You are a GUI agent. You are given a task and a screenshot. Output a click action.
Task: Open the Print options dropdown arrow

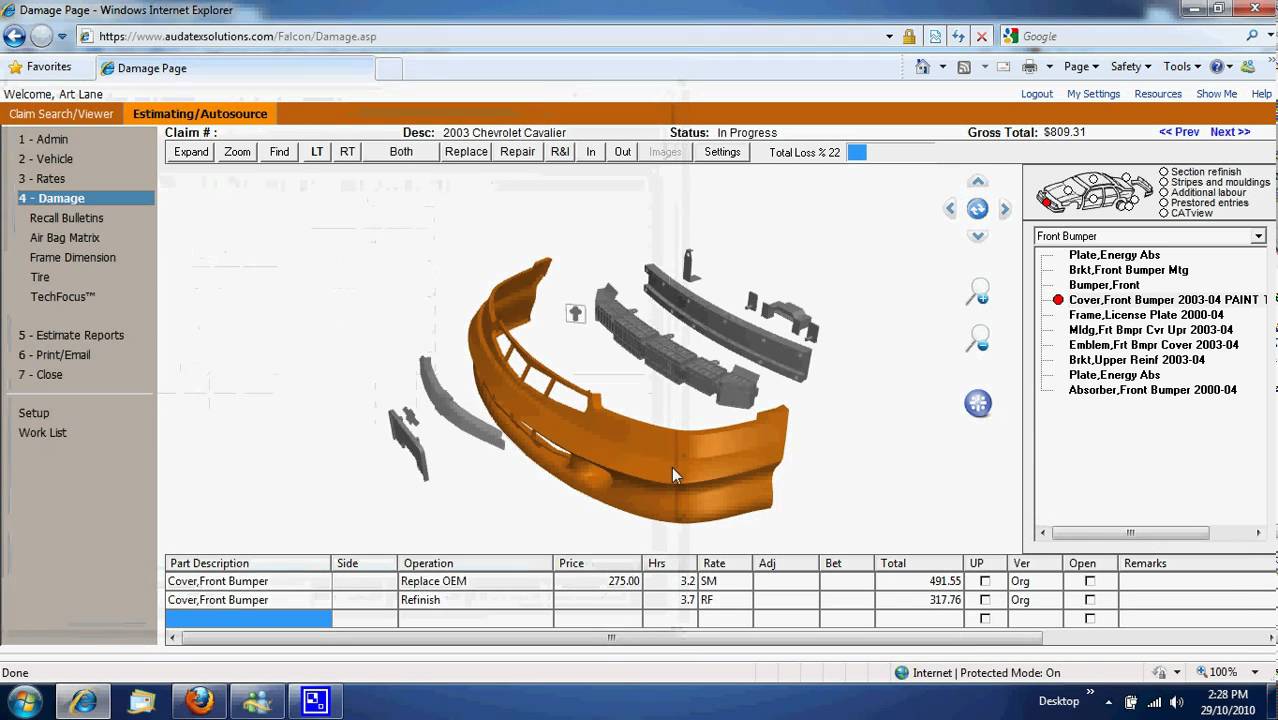pyautogui.click(x=1049, y=67)
